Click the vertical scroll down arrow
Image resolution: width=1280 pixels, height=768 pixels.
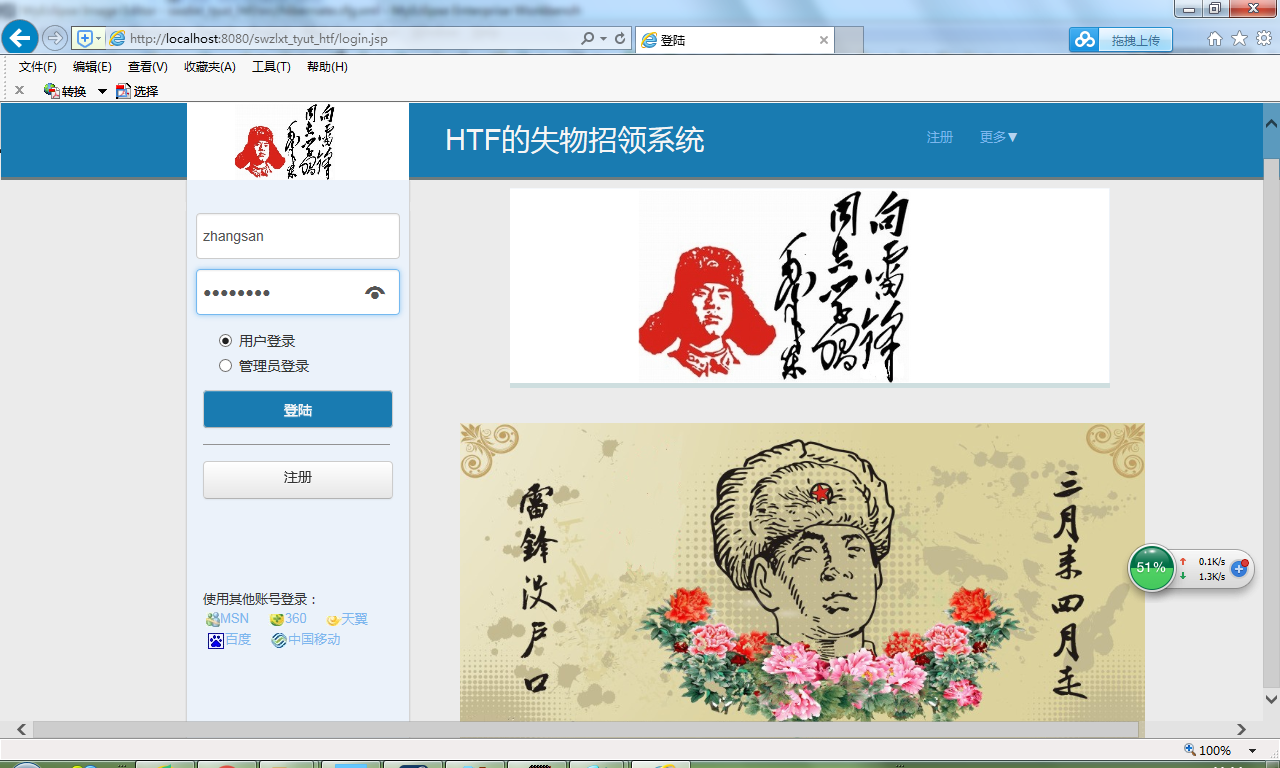click(x=1271, y=698)
